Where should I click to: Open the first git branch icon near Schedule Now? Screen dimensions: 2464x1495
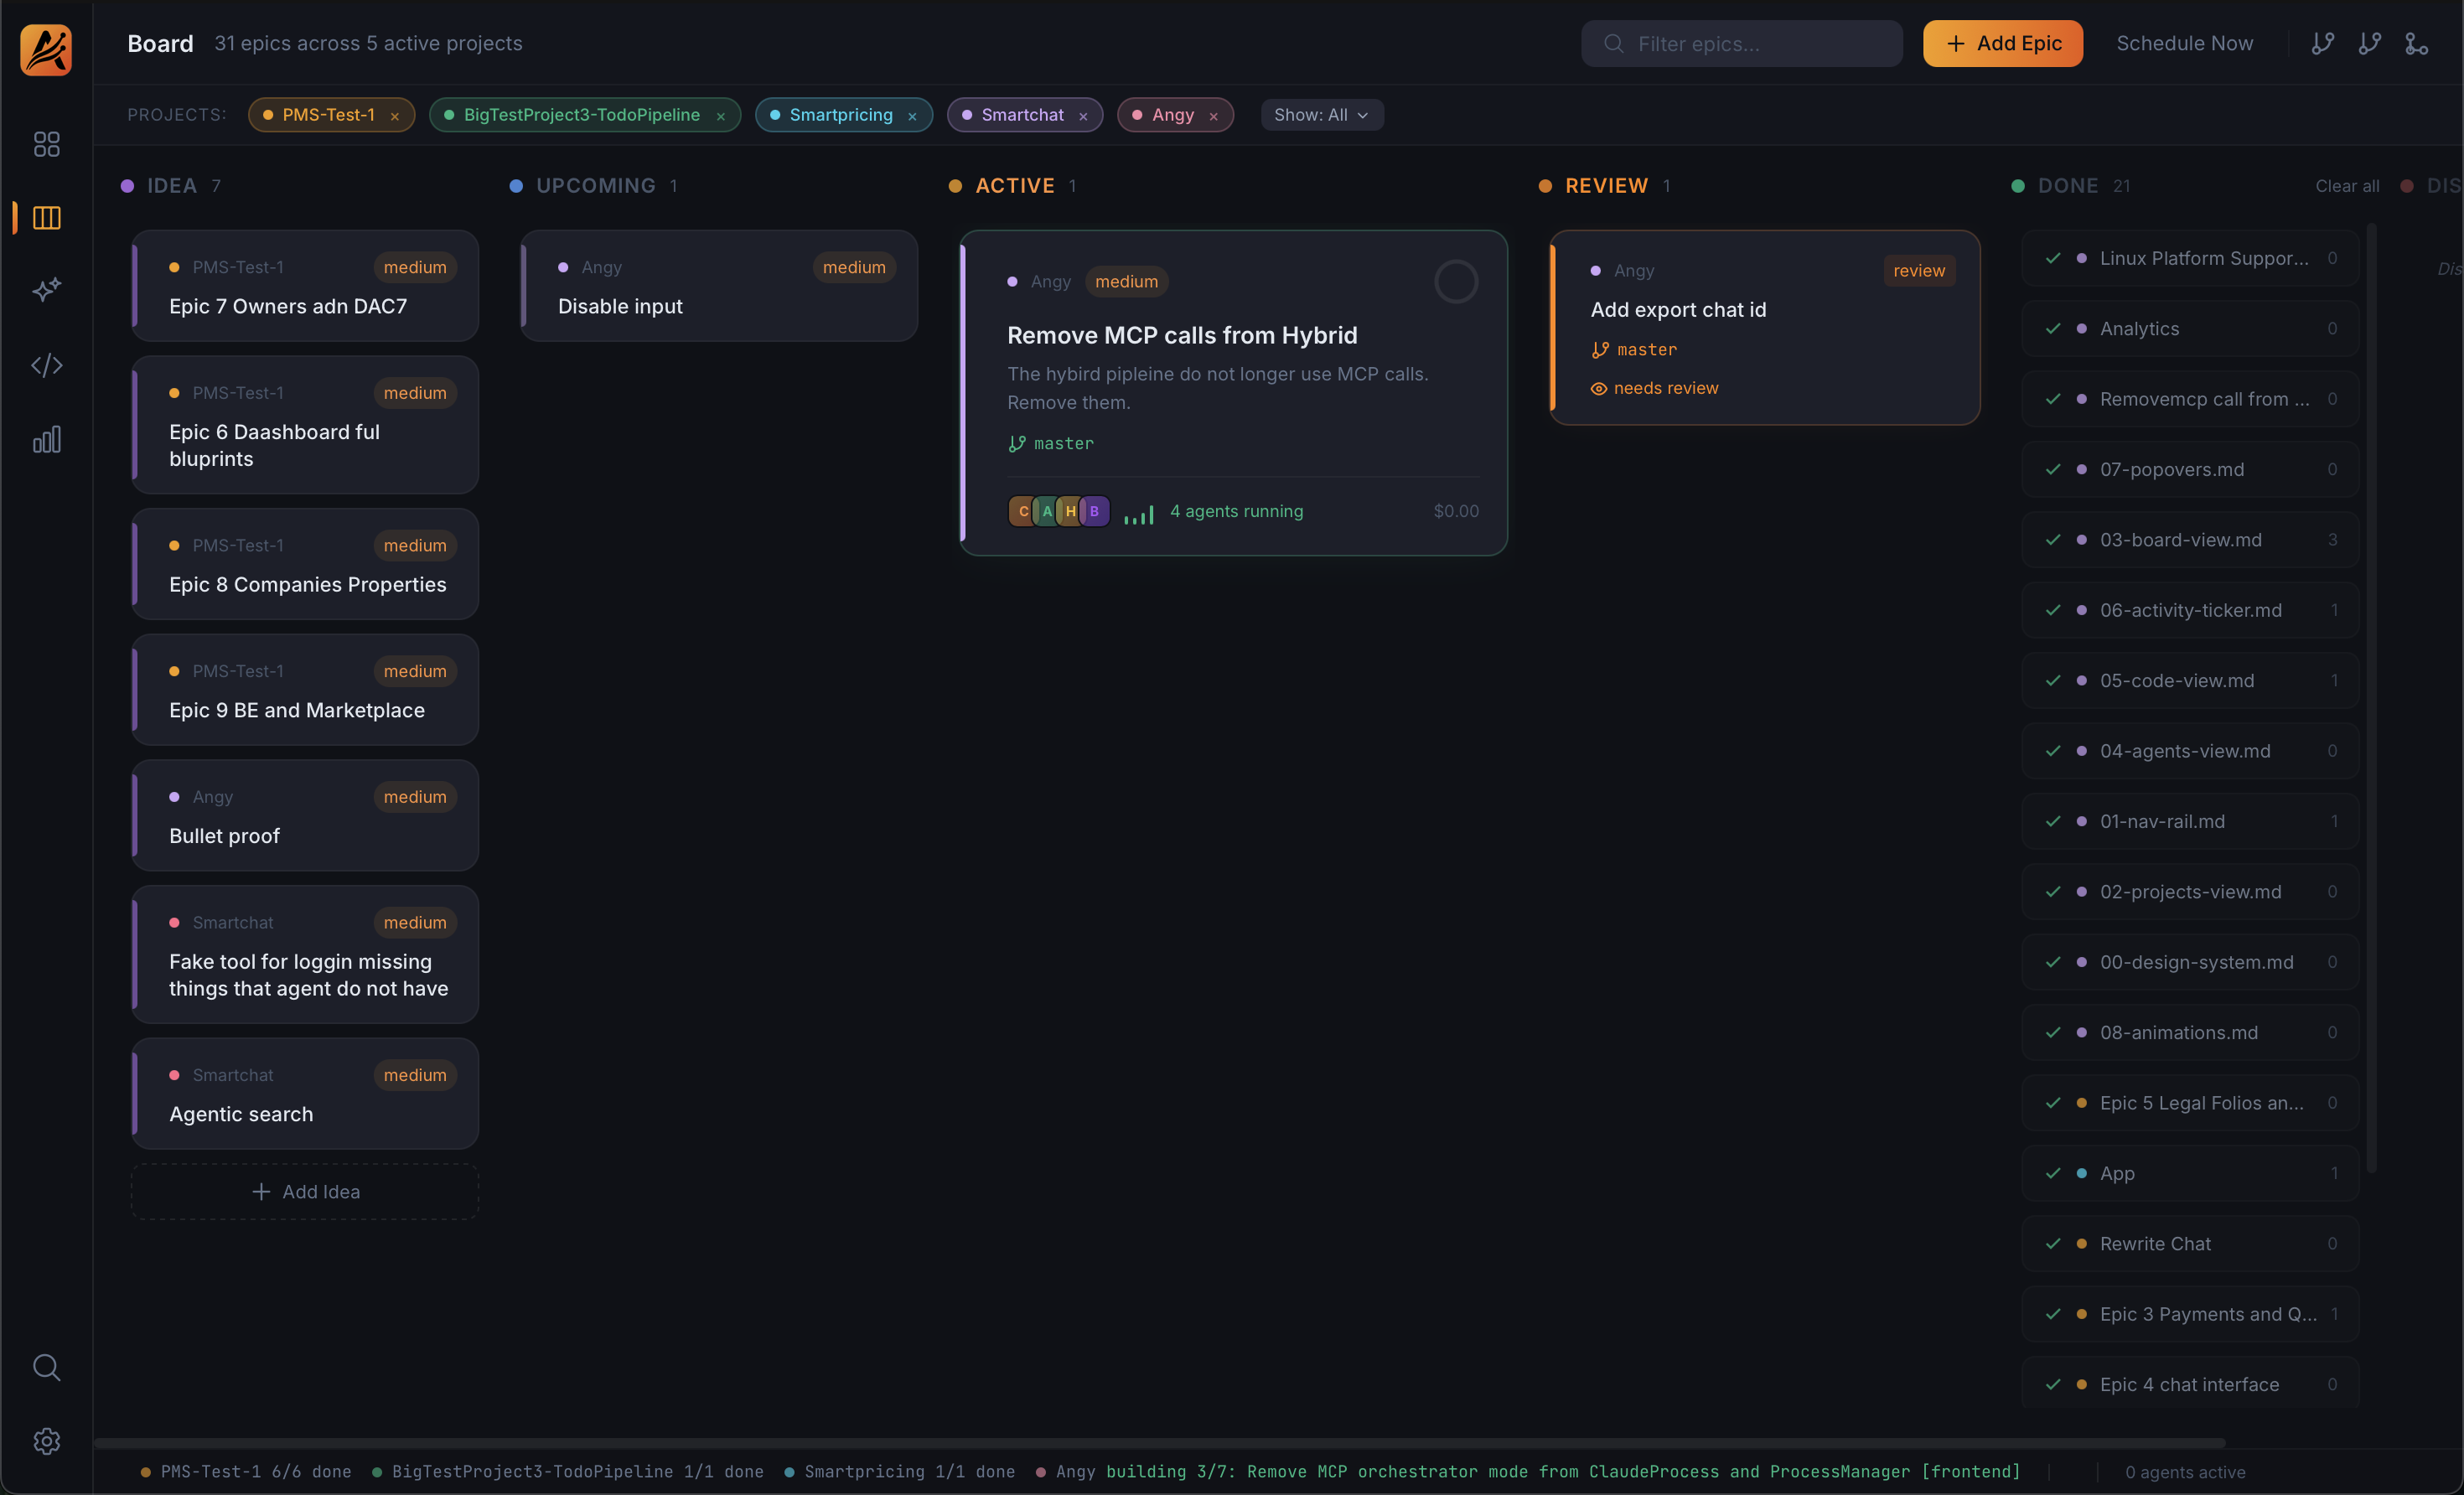tap(2322, 43)
